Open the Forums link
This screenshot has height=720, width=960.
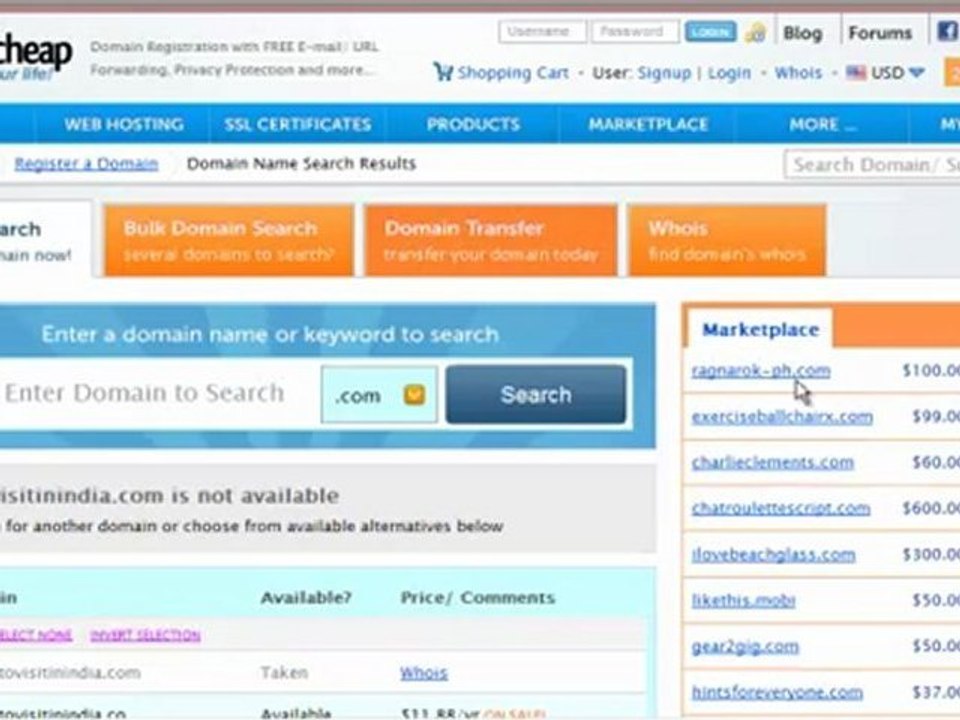click(880, 33)
